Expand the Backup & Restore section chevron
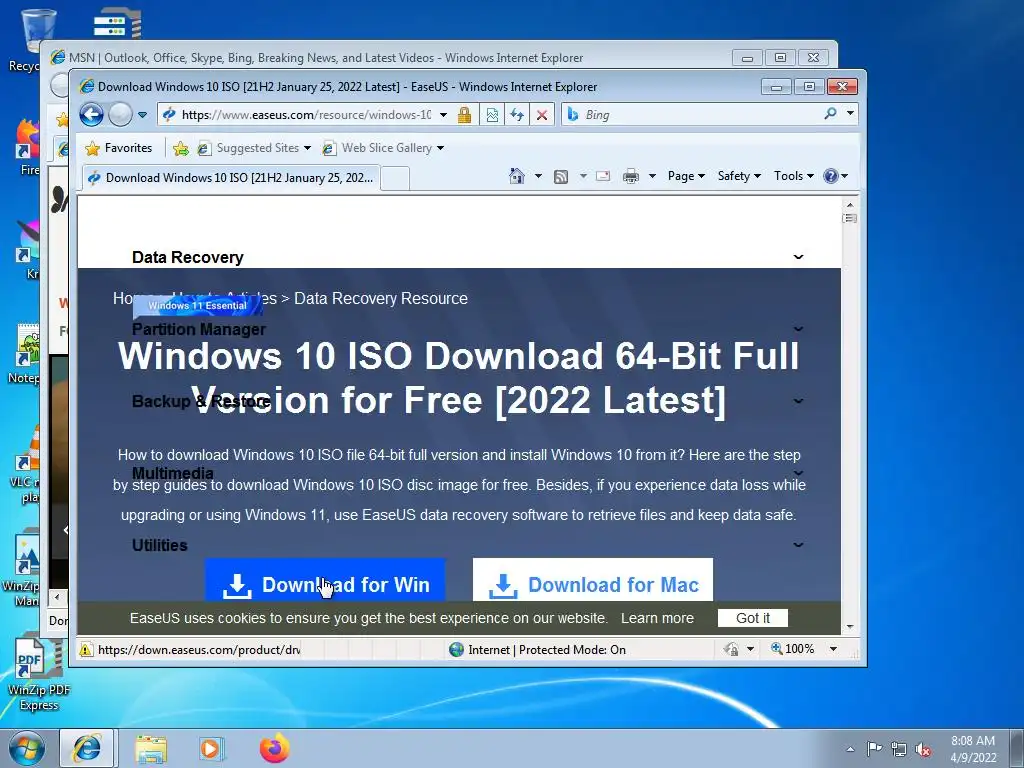Viewport: 1024px width, 768px height. click(798, 401)
